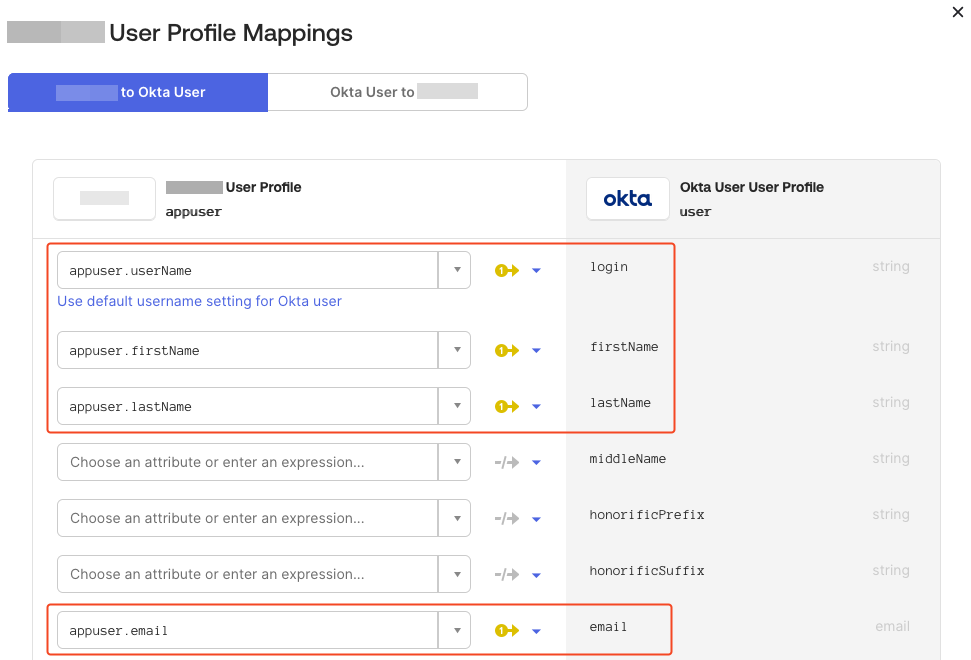Expand mapping options arrow for honorificPrefix row
The height and width of the screenshot is (660, 971).
[x=536, y=519]
